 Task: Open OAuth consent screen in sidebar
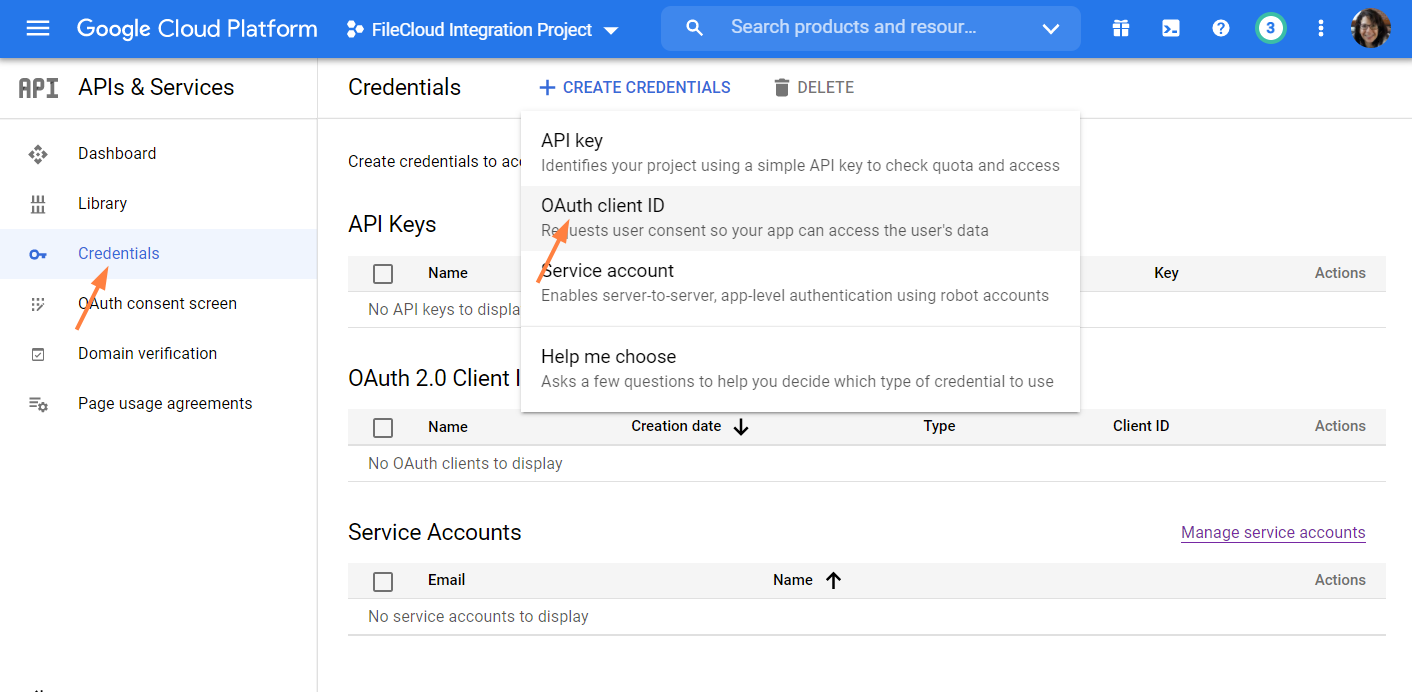coord(157,303)
